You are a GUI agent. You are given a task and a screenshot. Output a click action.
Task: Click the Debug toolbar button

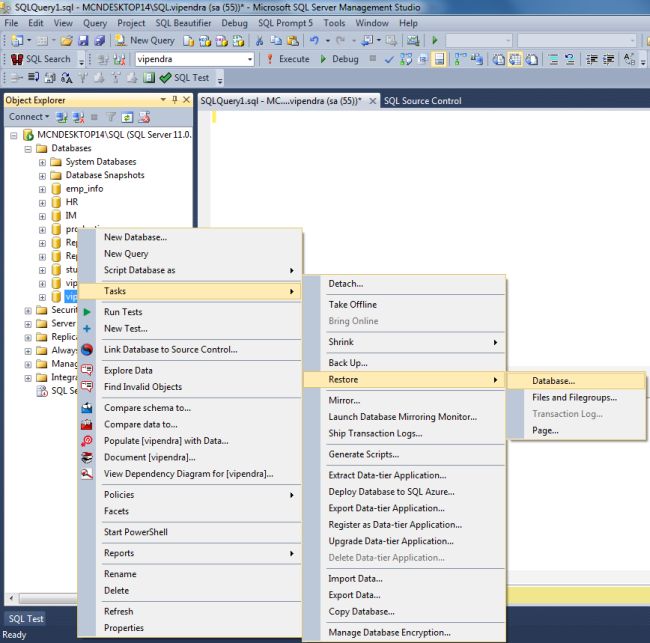point(338,59)
